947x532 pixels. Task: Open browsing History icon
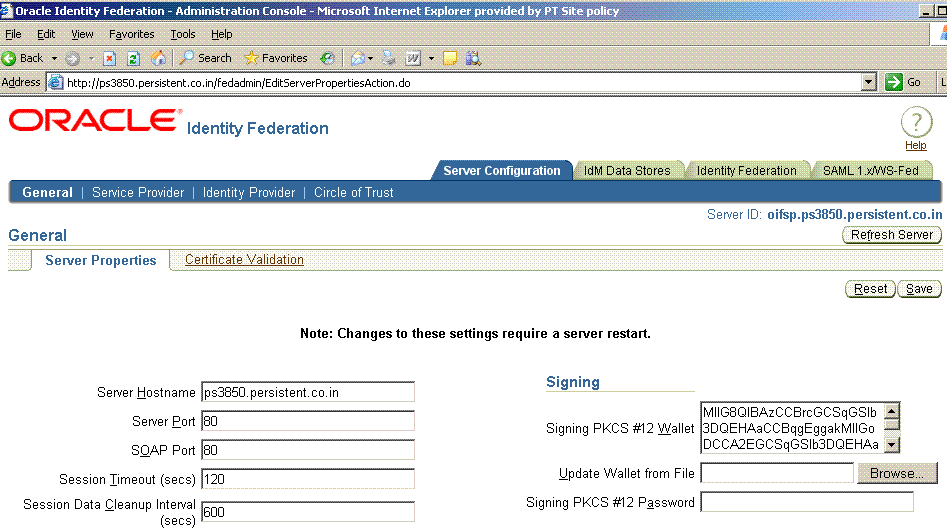pos(327,58)
